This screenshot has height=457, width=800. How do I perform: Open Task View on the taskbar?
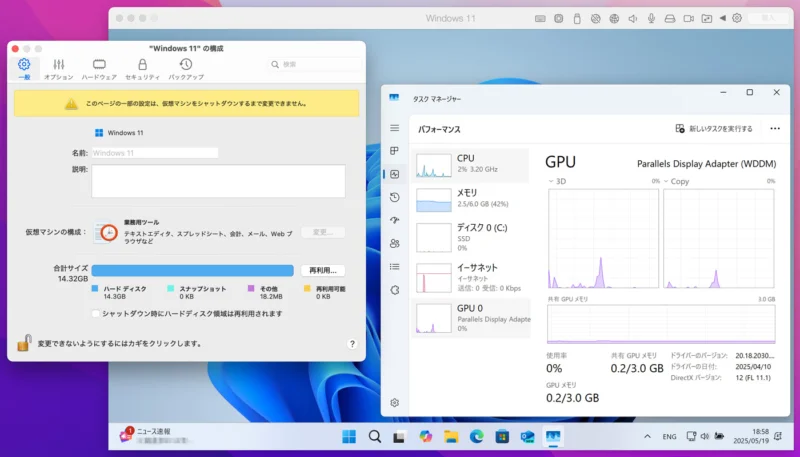click(x=399, y=437)
